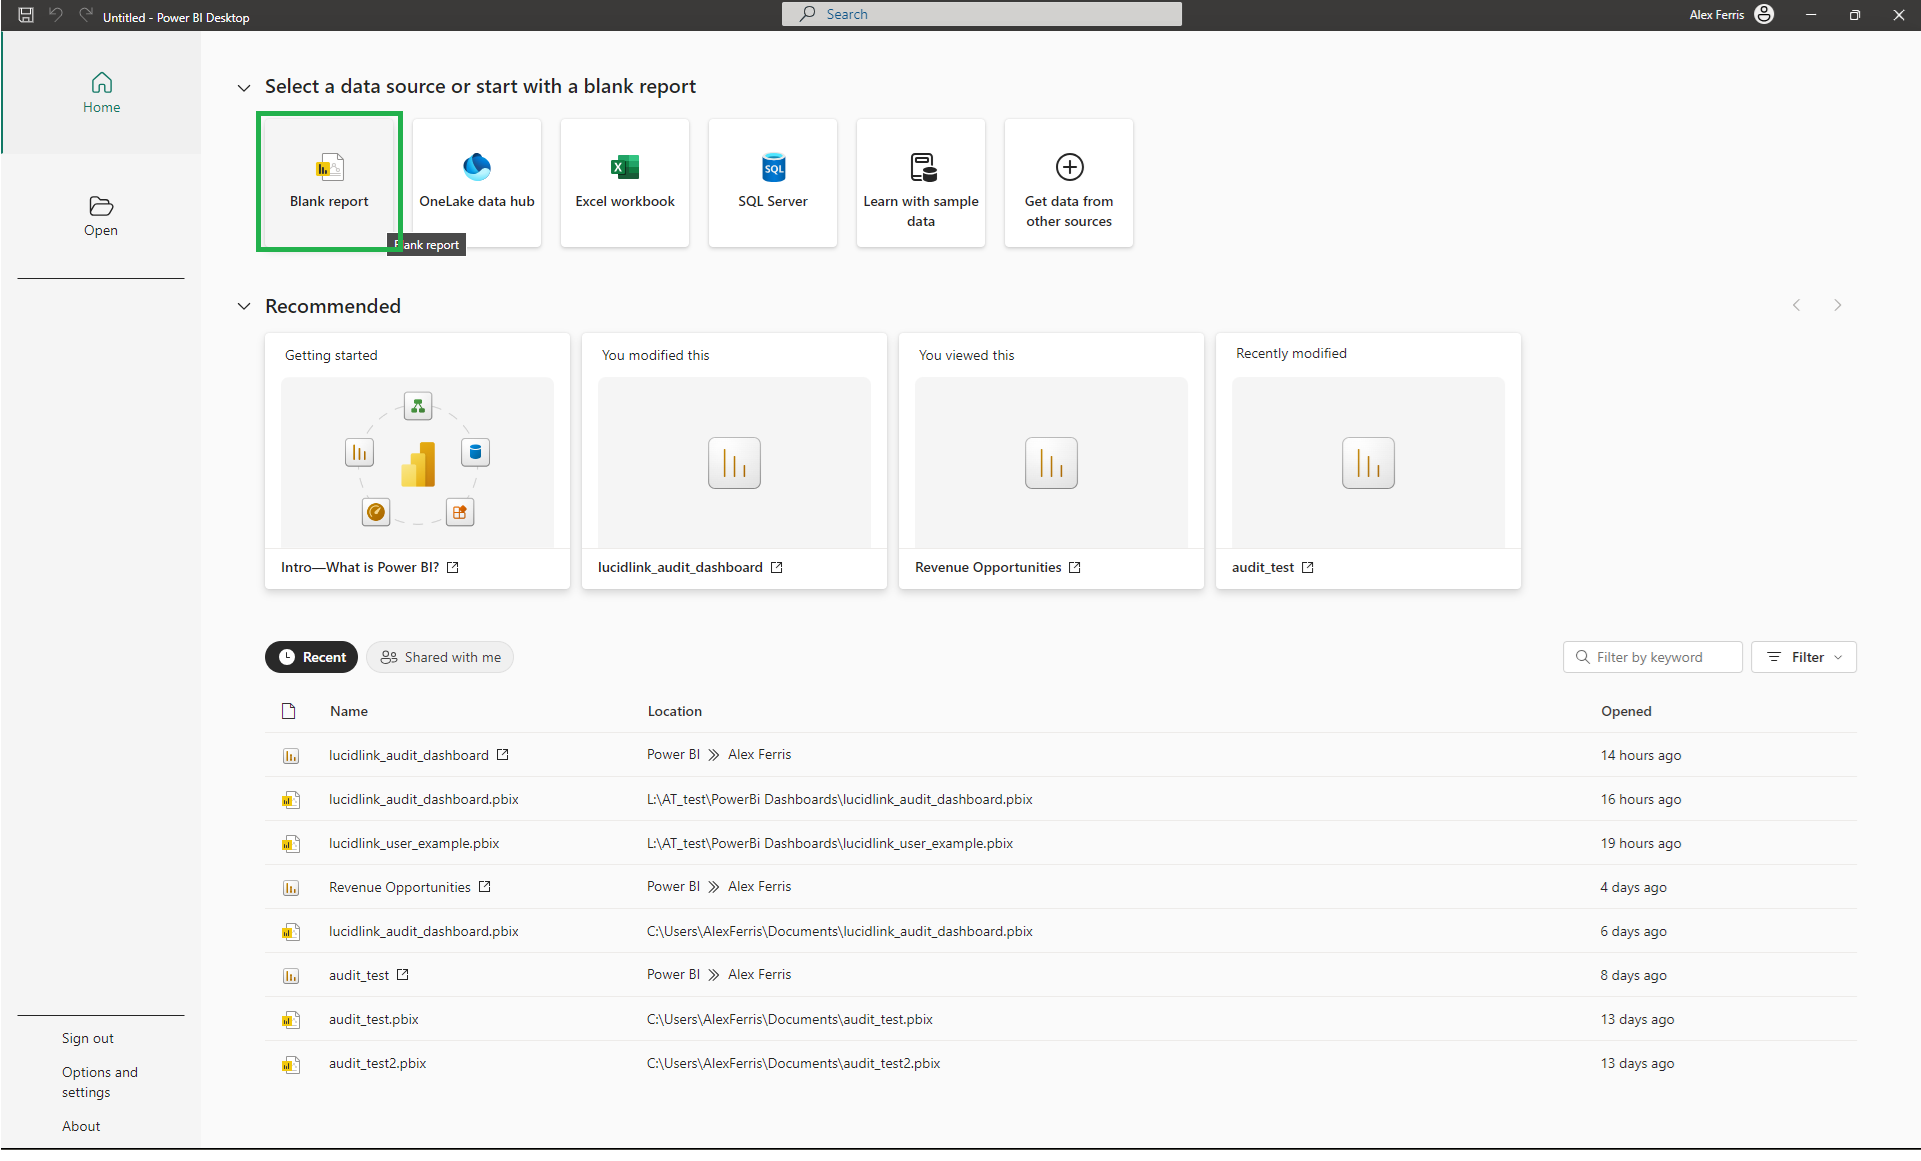The image size is (1921, 1161).
Task: Open the Alex Ferris account avatar
Action: (x=1764, y=14)
